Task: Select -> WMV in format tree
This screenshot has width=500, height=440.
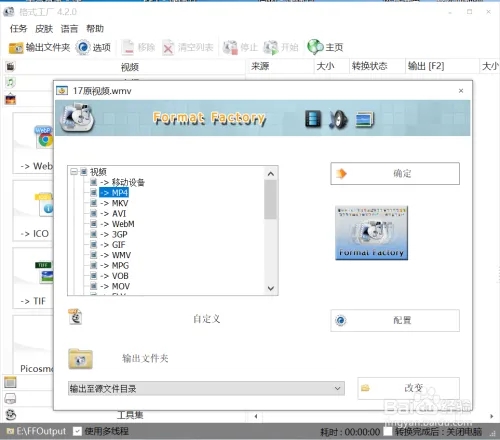Action: [115, 255]
